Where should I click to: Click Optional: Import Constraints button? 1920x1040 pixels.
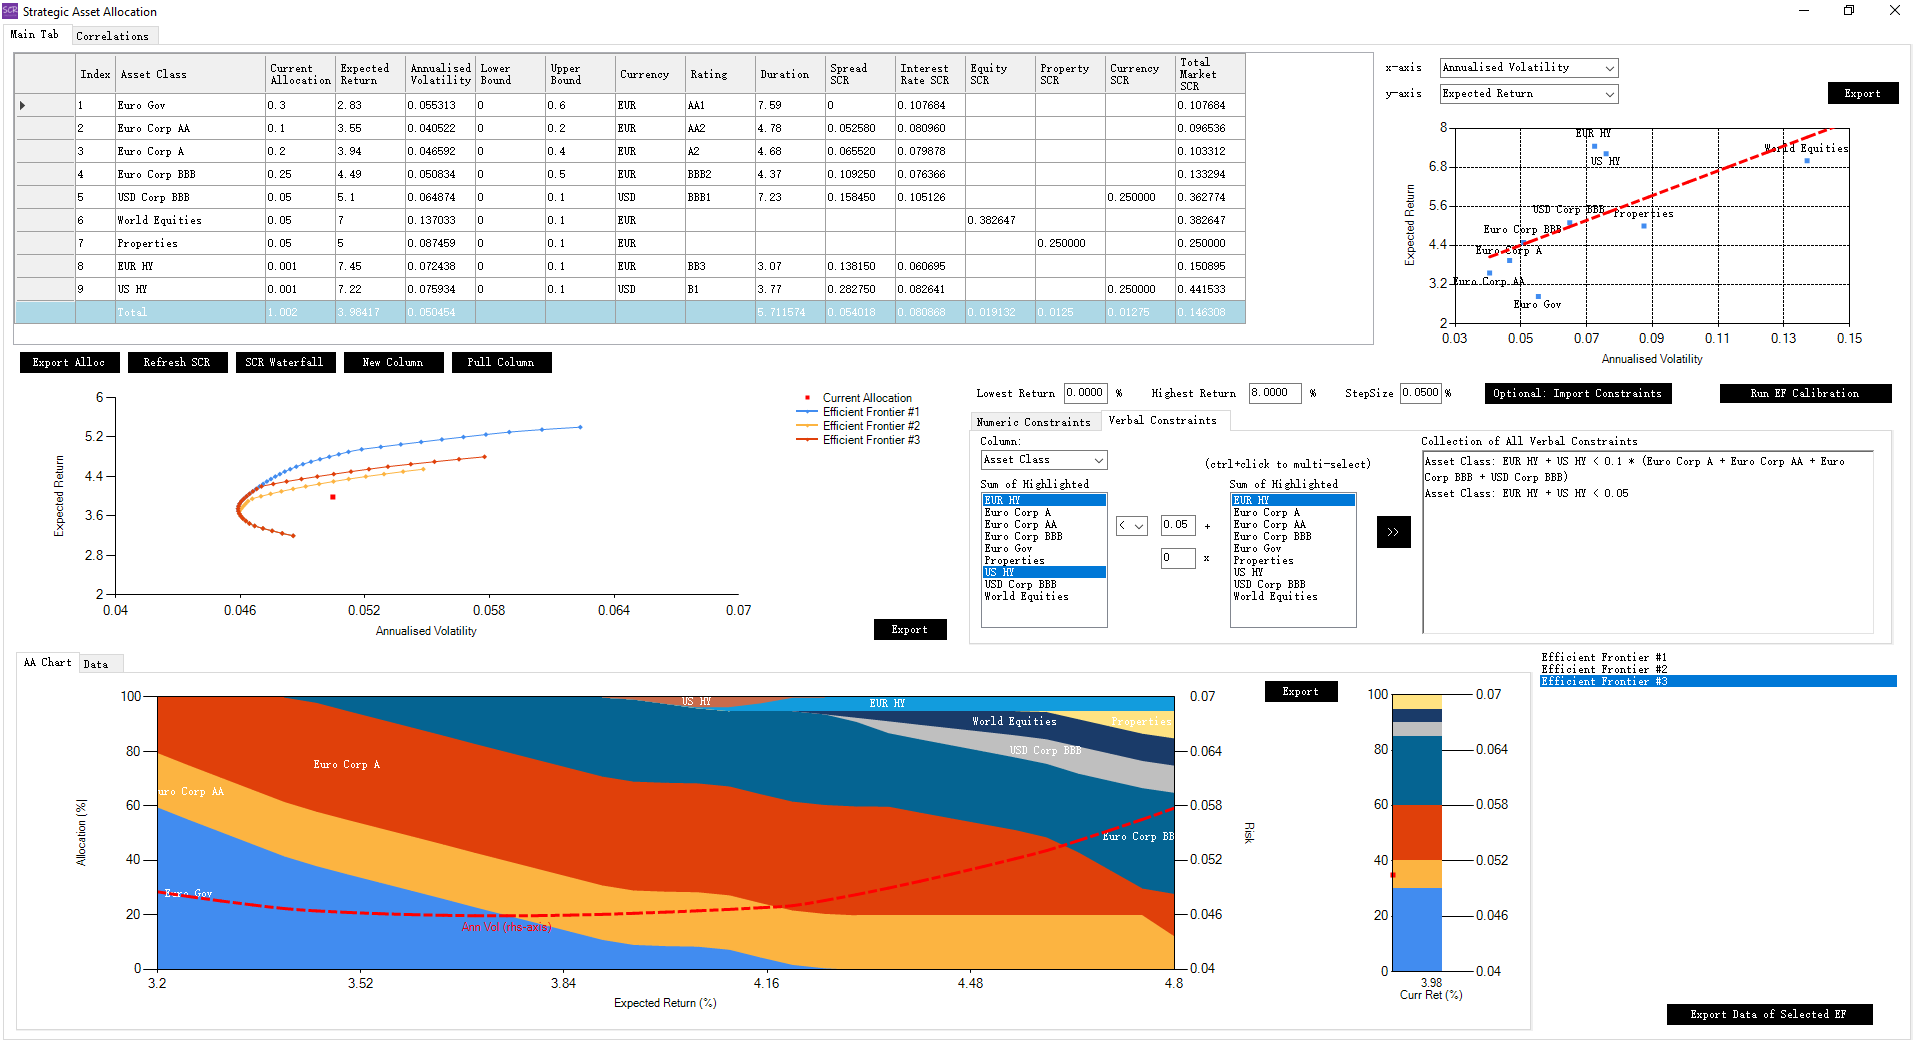pos(1577,394)
